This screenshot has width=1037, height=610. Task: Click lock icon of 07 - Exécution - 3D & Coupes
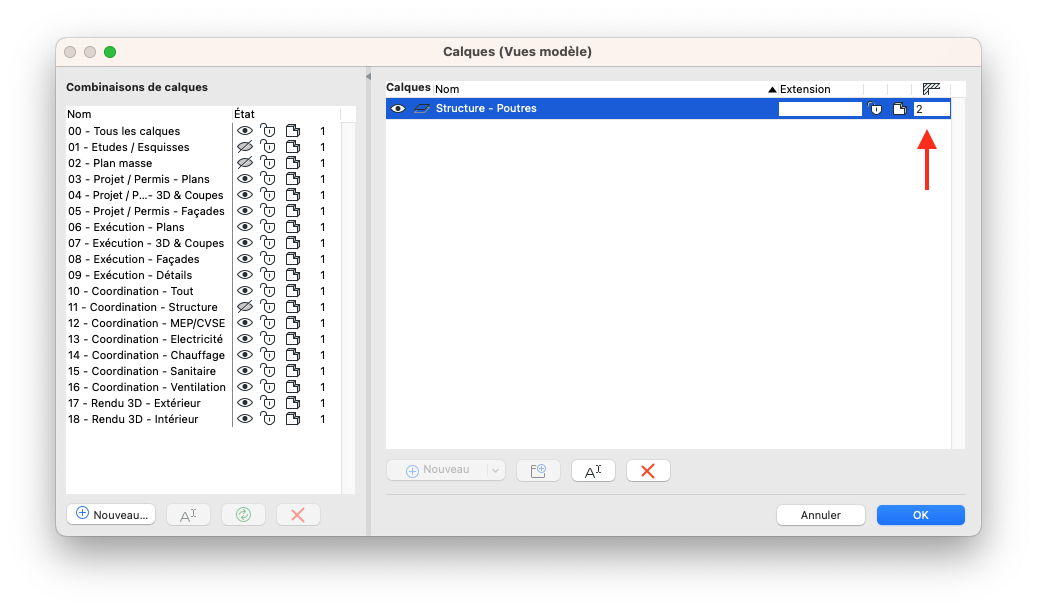[268, 243]
